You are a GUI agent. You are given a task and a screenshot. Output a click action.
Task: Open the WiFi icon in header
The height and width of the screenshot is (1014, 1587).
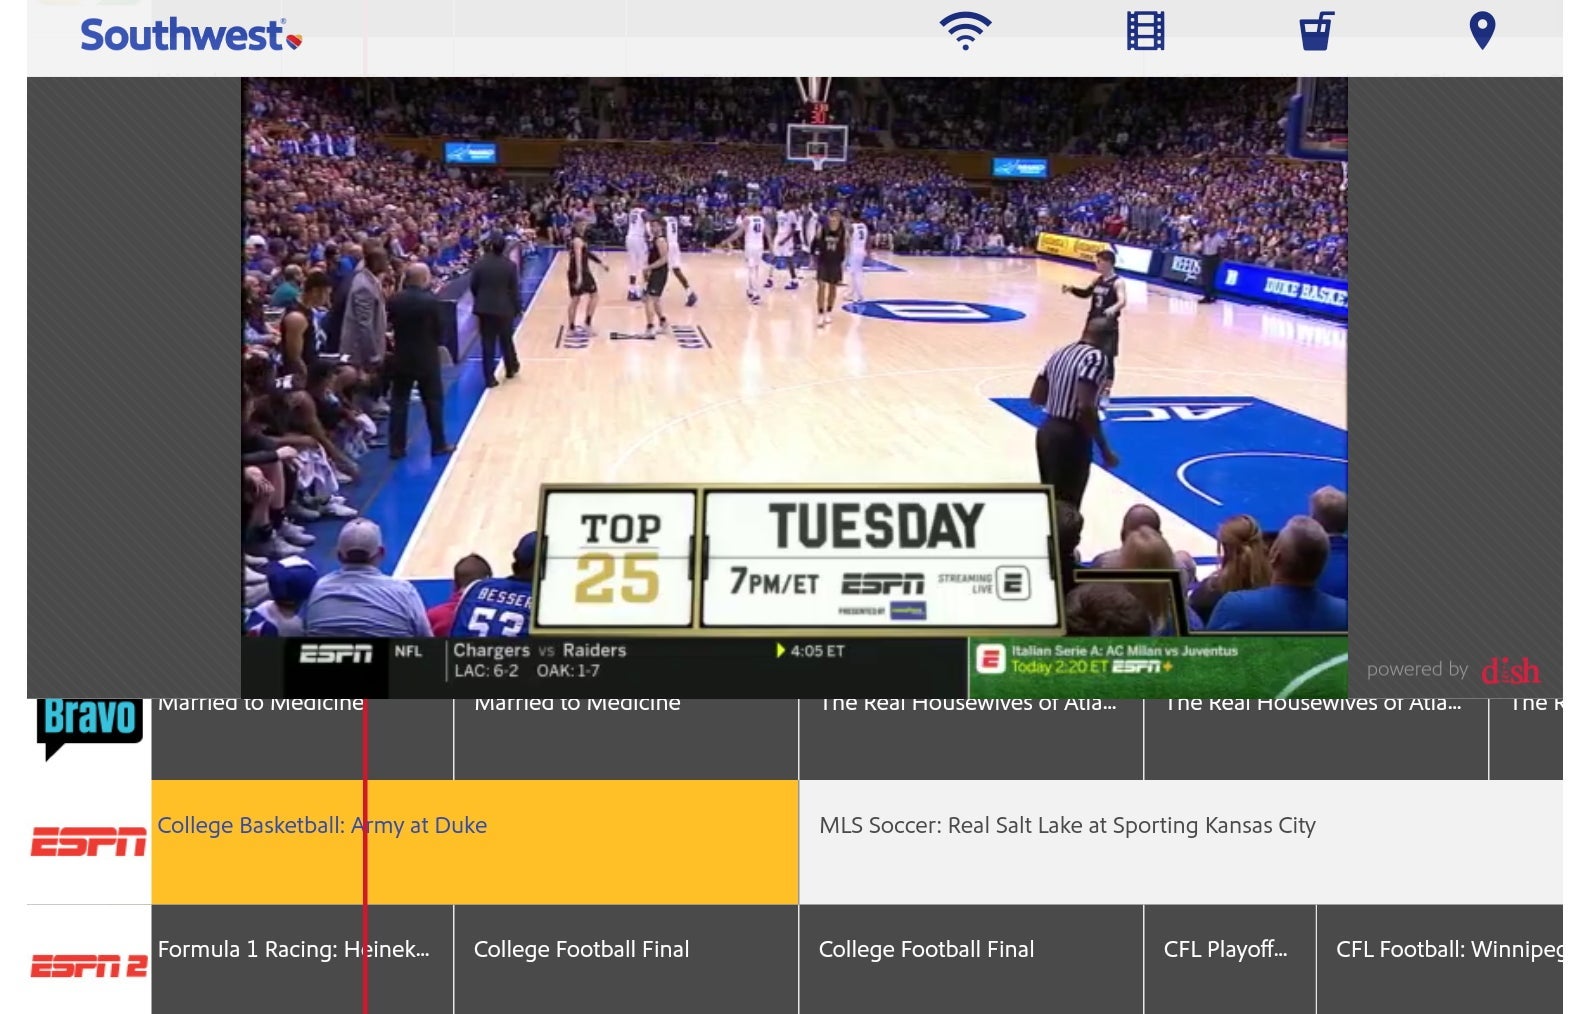pyautogui.click(x=964, y=31)
